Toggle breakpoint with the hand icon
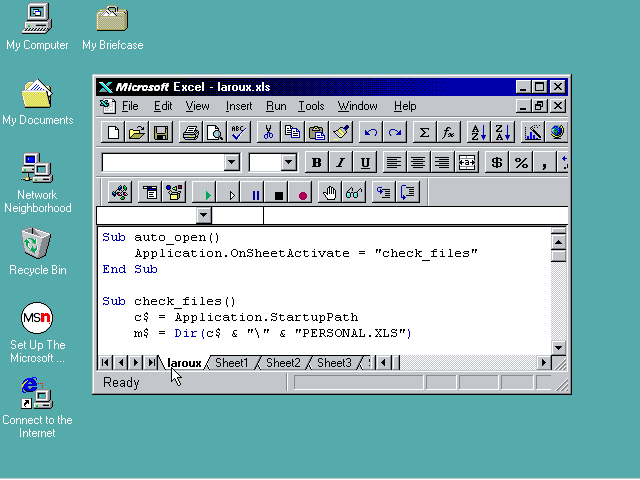Image resolution: width=640 pixels, height=480 pixels. click(x=330, y=192)
